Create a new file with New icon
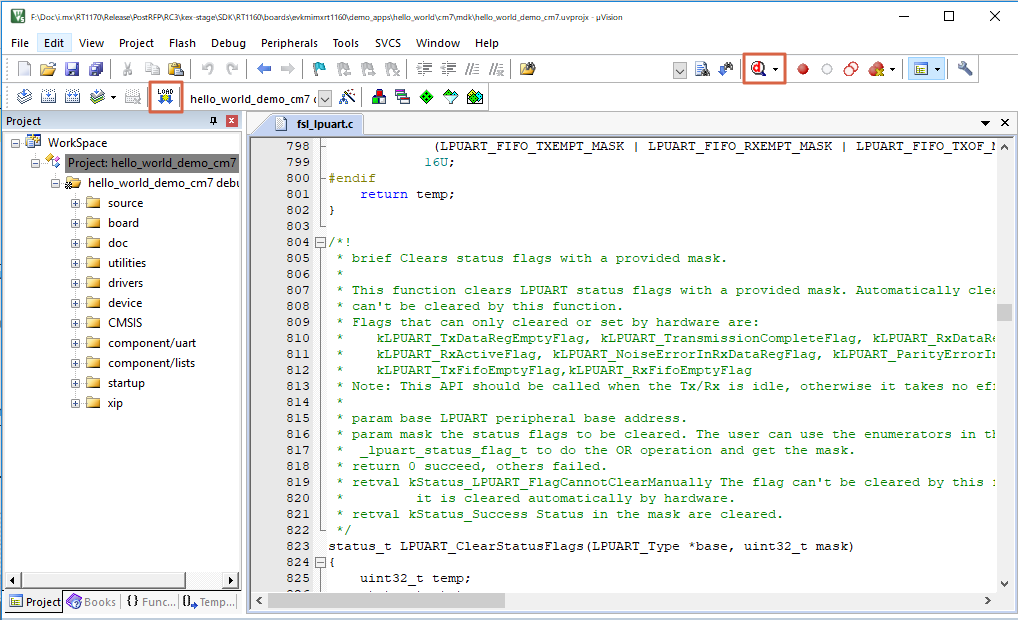1018x620 pixels. pos(24,69)
